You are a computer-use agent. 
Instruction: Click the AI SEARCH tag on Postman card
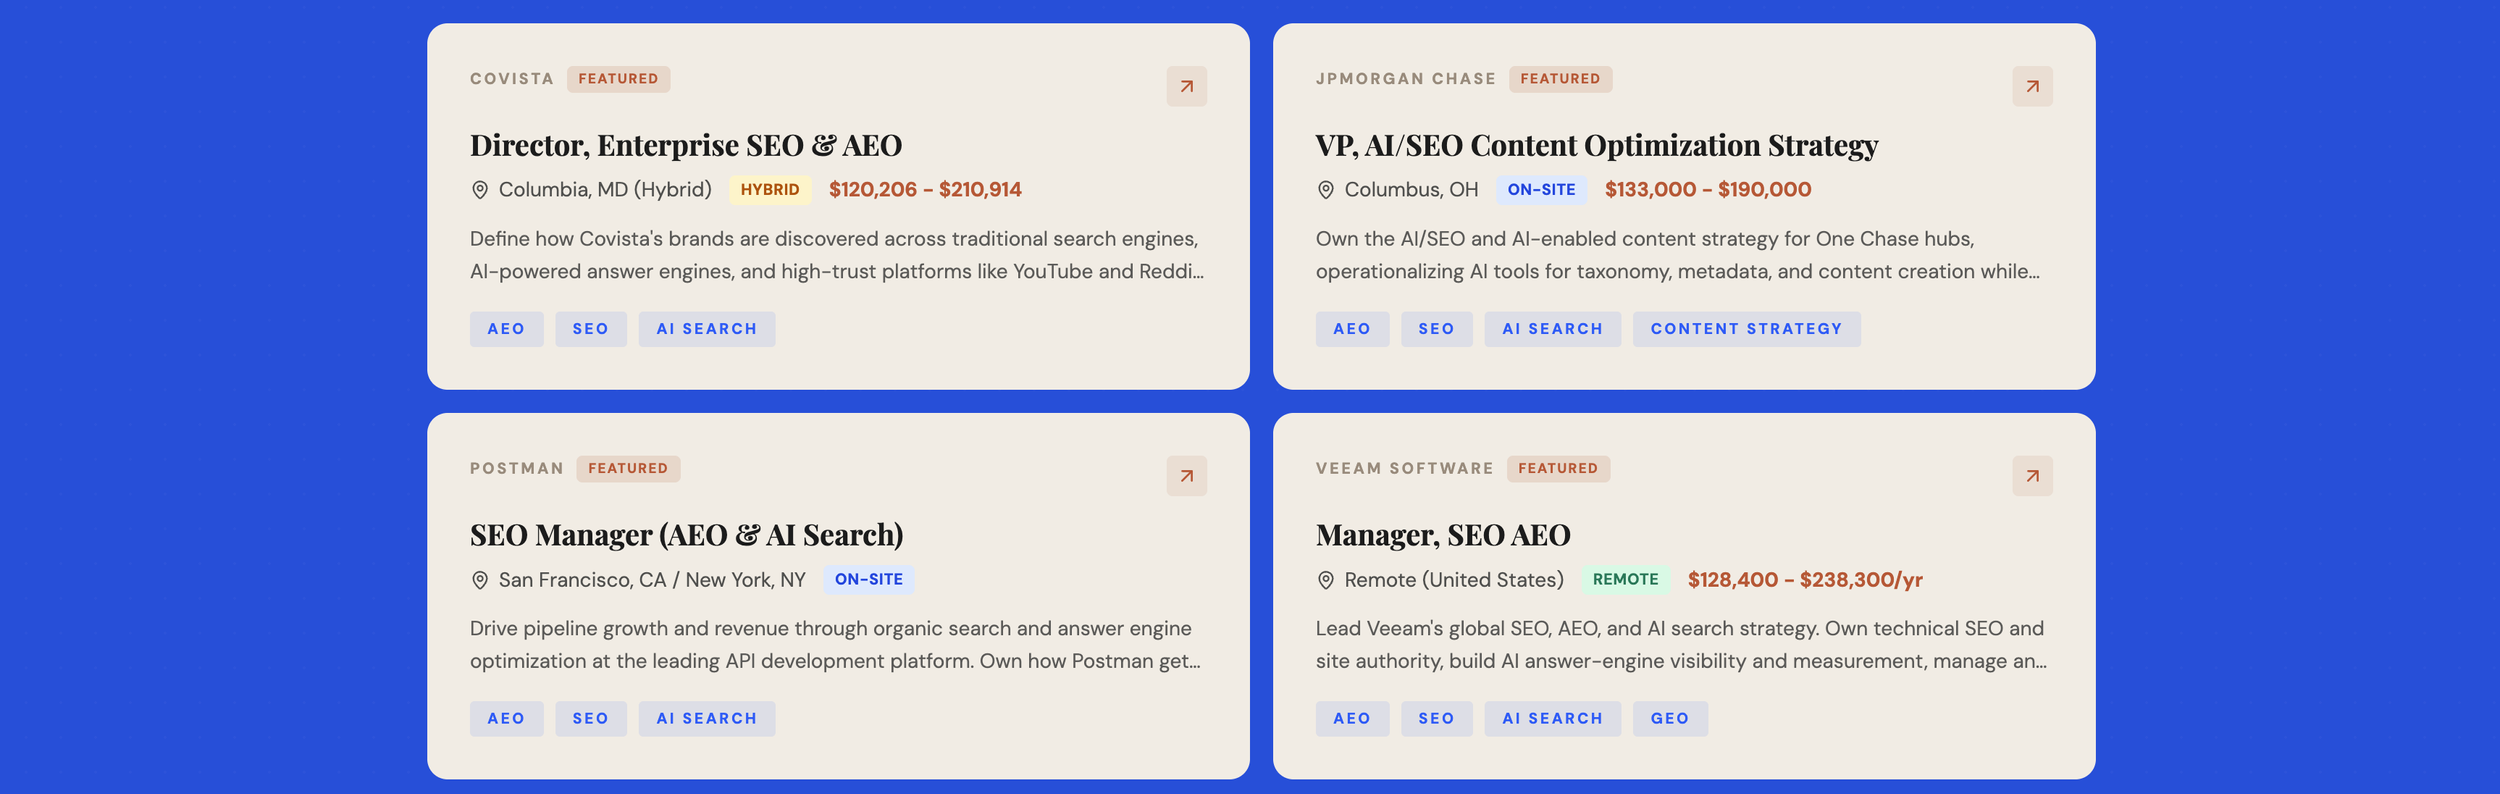[x=706, y=719]
